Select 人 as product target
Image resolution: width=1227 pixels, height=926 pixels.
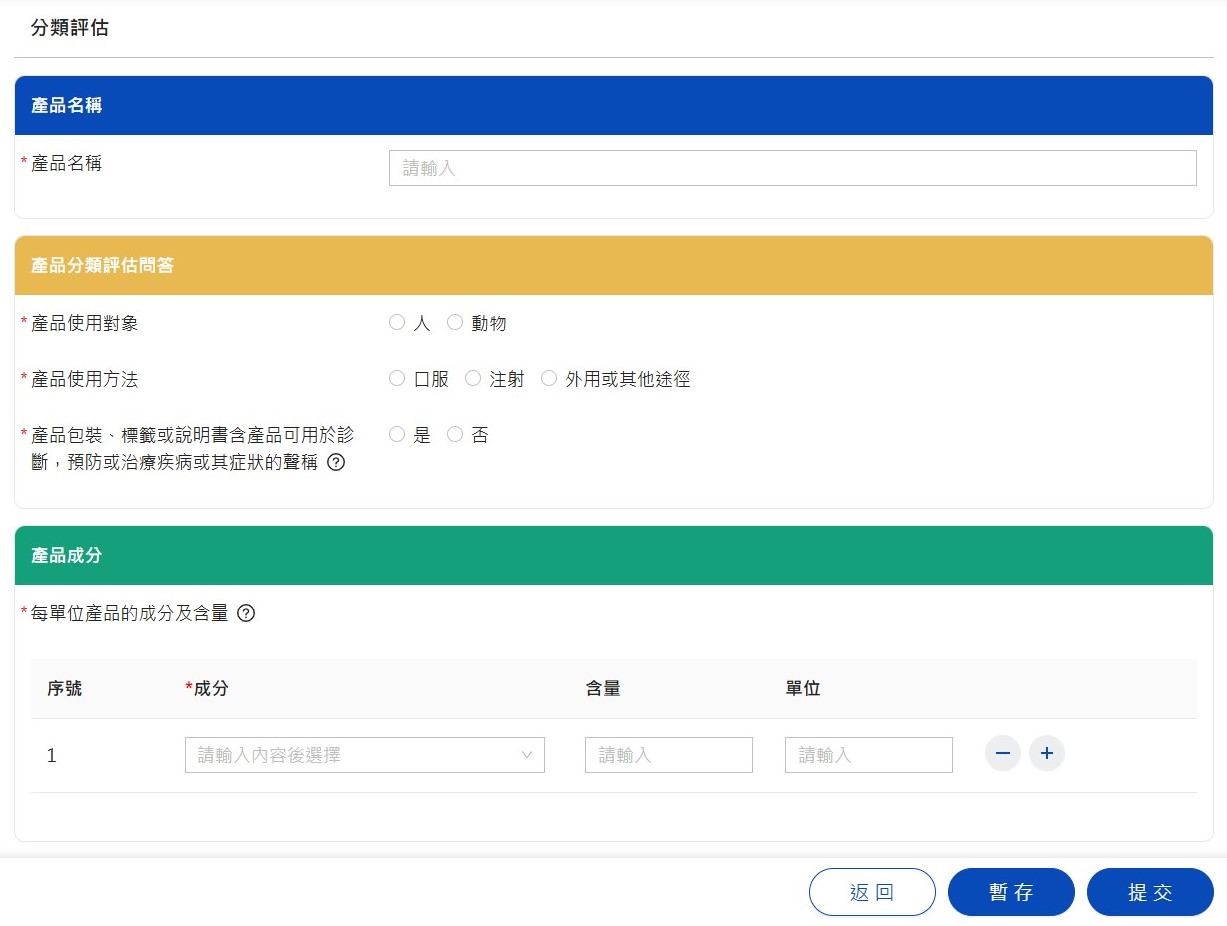[398, 323]
